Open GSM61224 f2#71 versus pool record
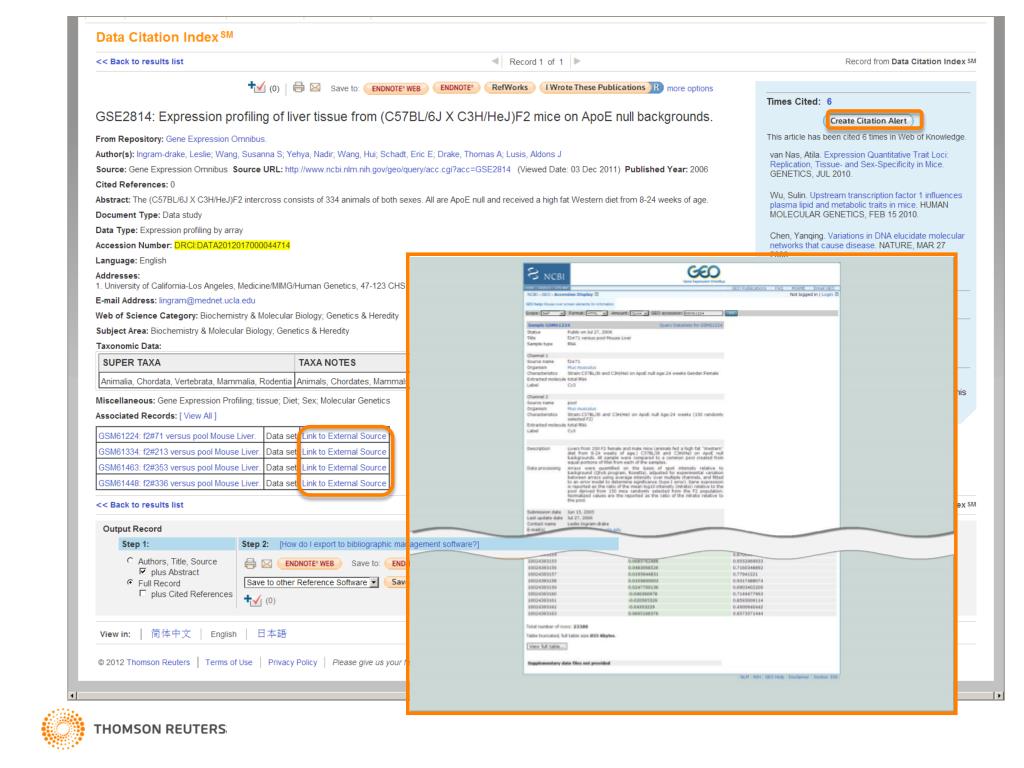The height and width of the screenshot is (768, 1024). pos(177,436)
